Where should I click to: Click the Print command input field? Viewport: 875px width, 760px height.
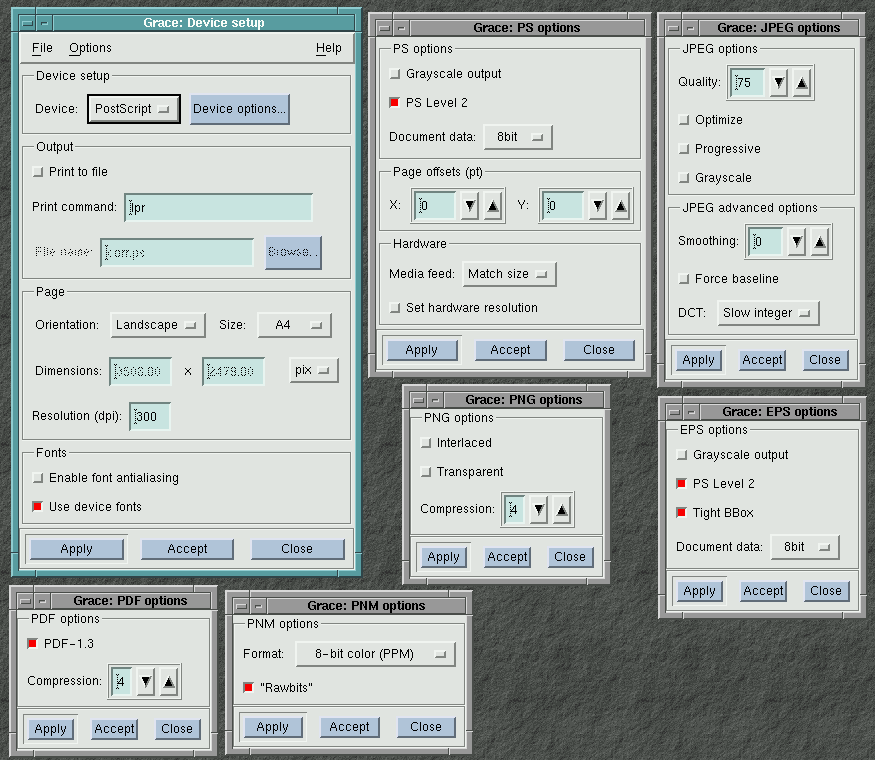(x=218, y=208)
